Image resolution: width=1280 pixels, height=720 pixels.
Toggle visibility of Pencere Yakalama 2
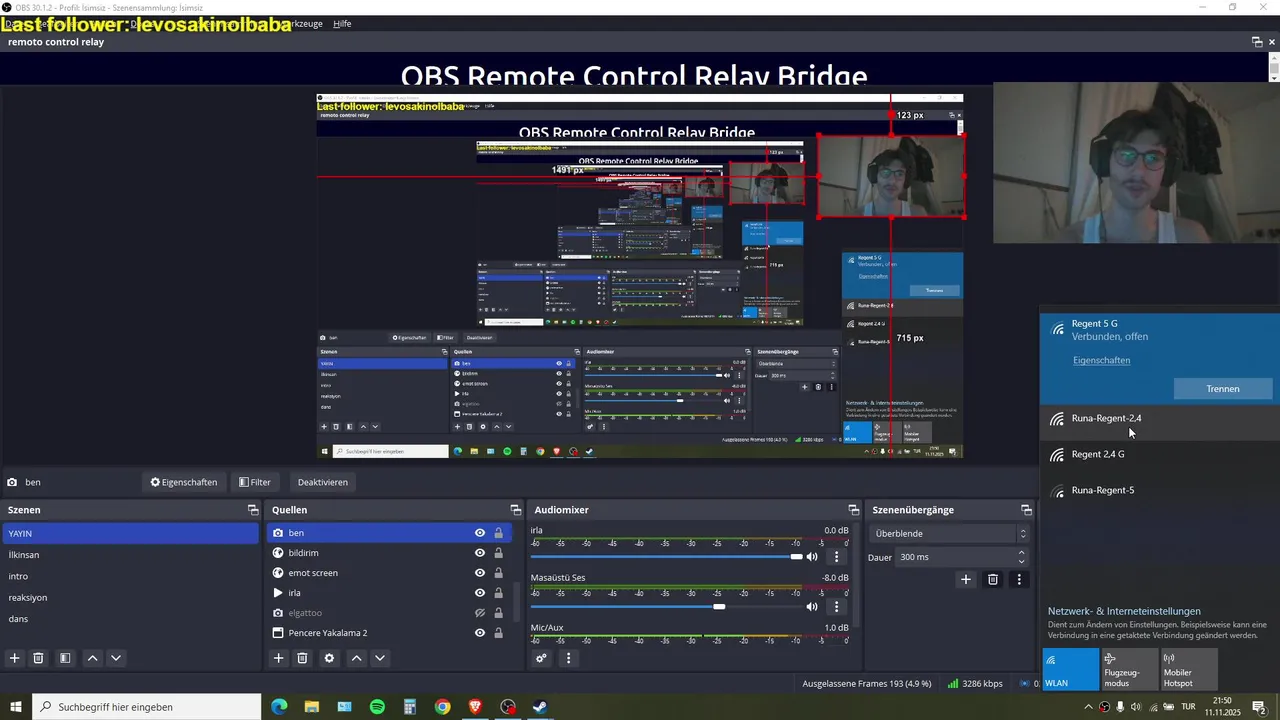click(x=480, y=633)
